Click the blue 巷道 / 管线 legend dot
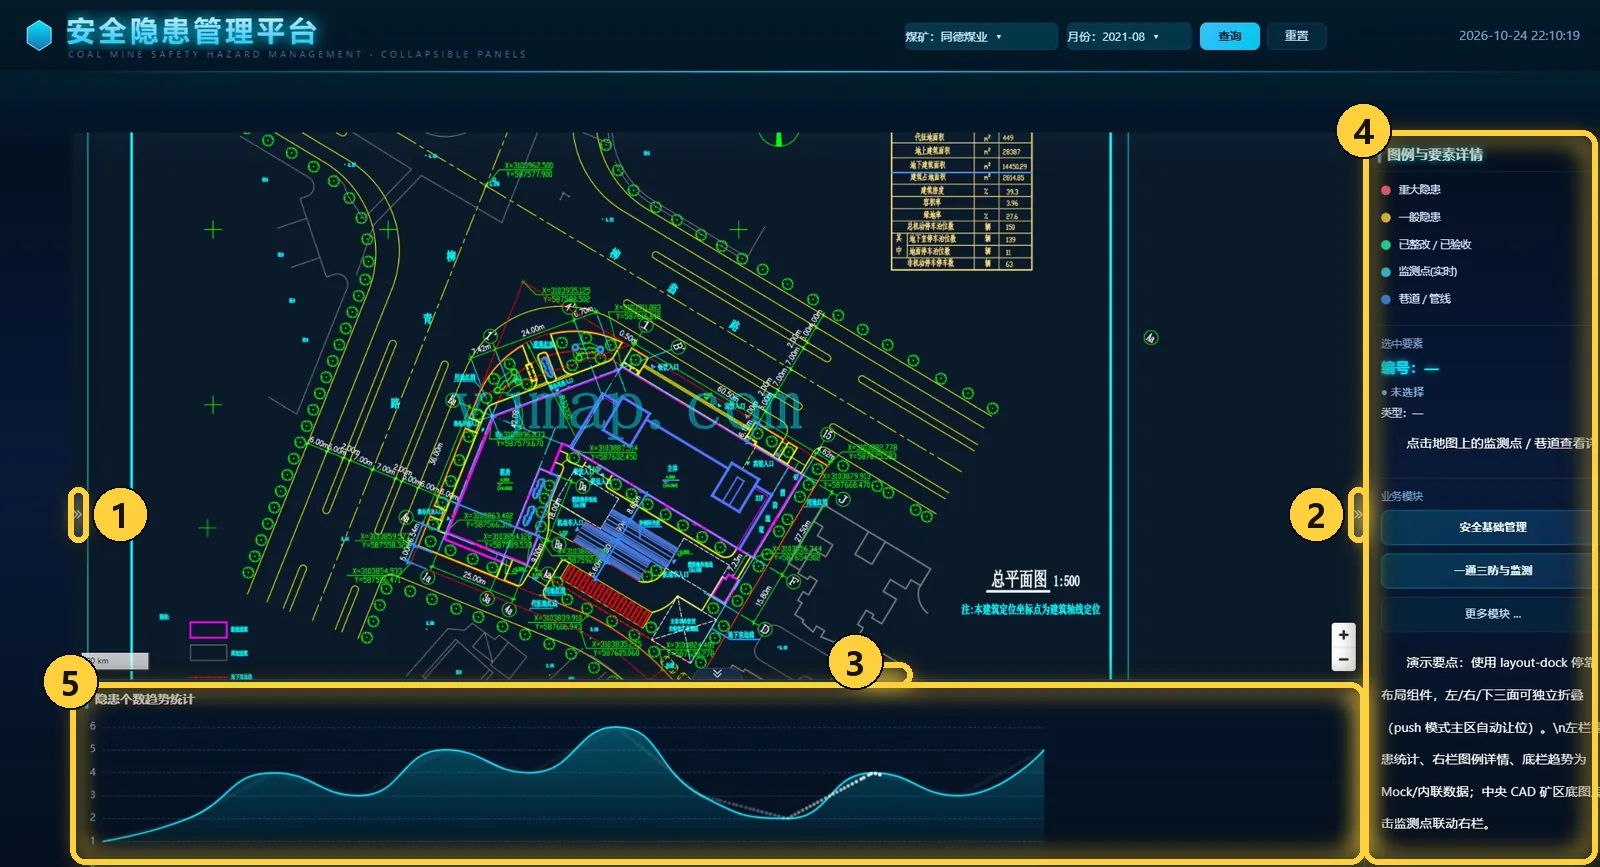 1386,299
